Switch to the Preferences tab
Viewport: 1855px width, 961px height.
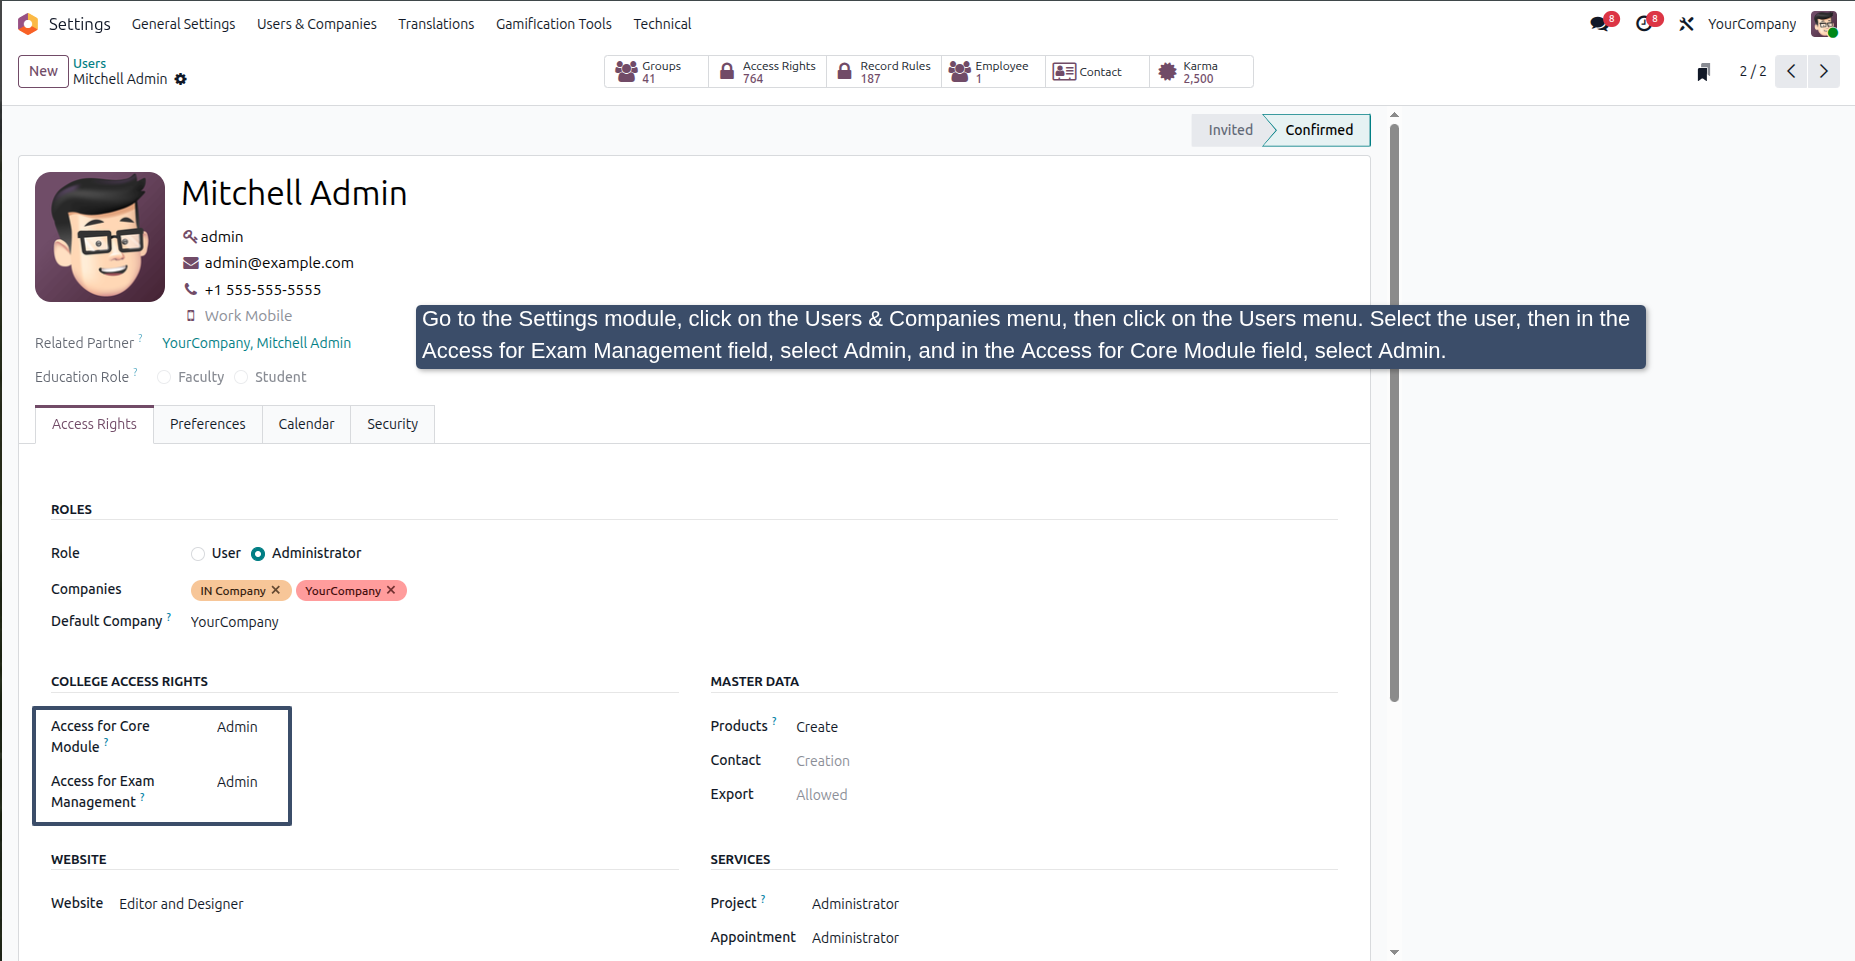click(x=208, y=424)
